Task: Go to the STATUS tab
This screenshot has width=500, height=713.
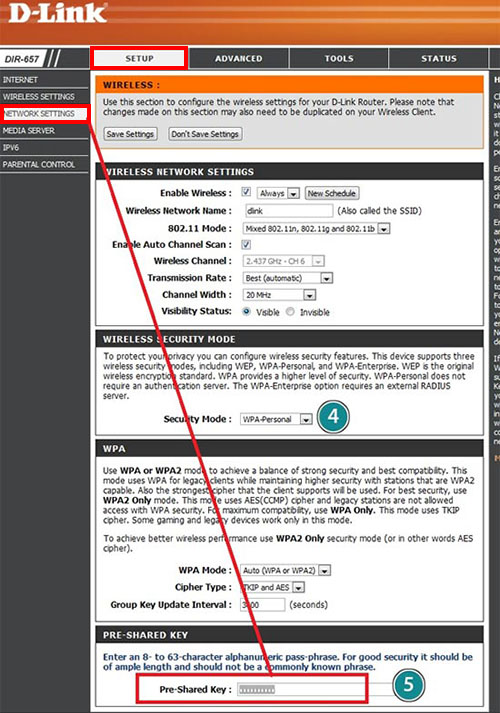Action: tap(439, 58)
